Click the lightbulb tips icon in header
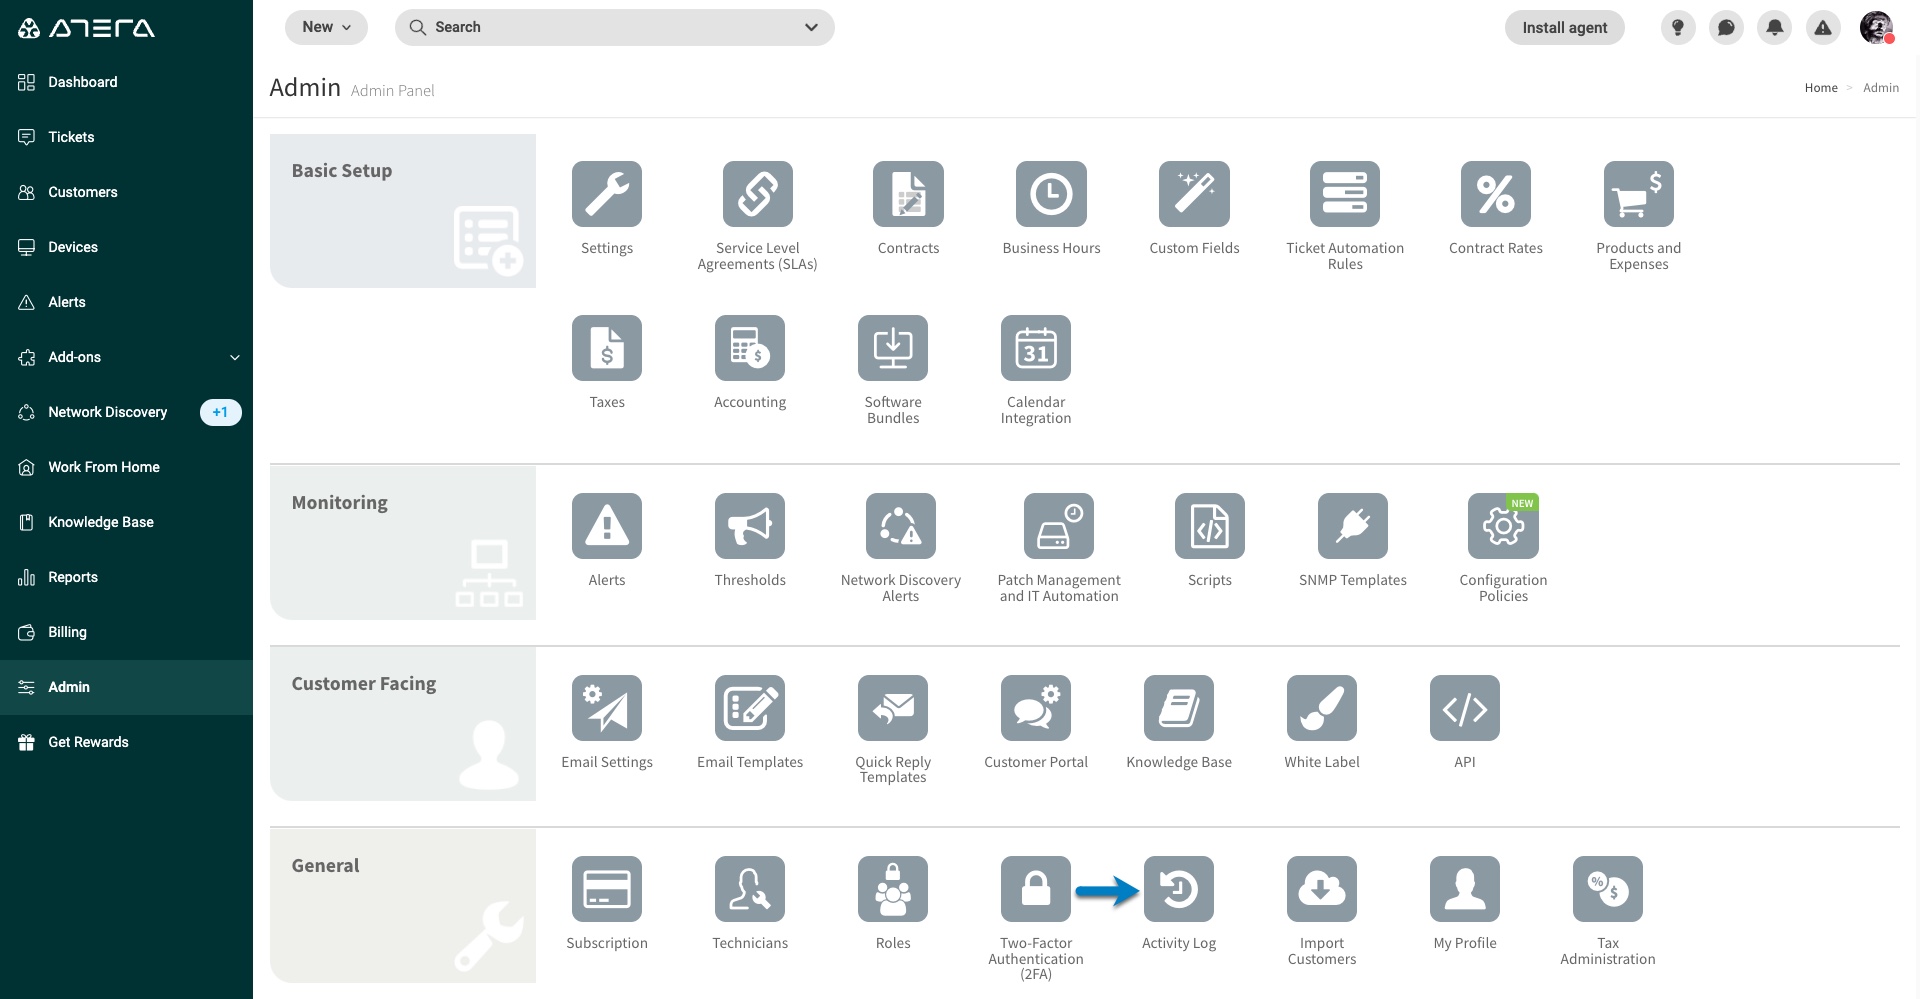Viewport: 1920px width, 999px height. [x=1678, y=28]
